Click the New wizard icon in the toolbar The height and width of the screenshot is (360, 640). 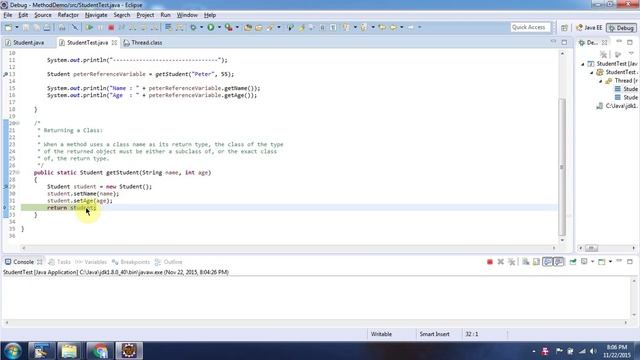tap(8, 27)
